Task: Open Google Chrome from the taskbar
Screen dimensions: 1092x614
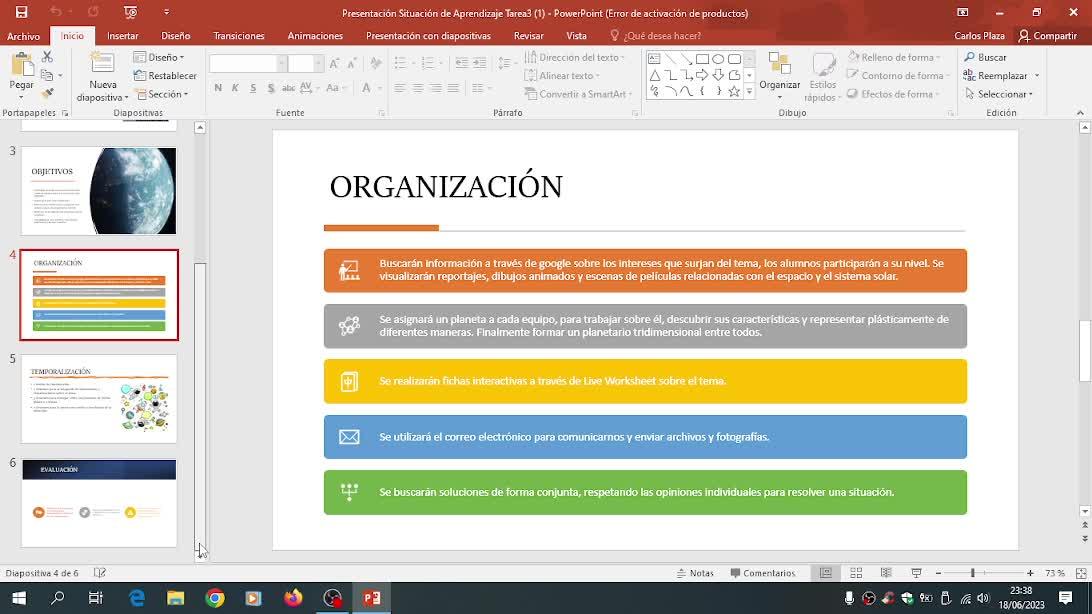Action: (x=215, y=598)
